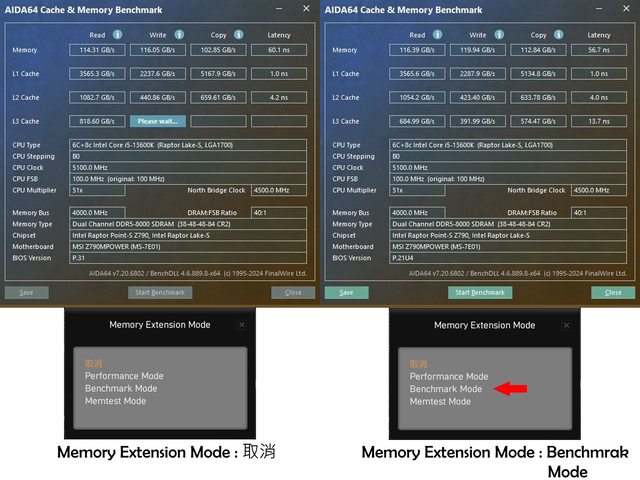This screenshot has height=480, width=640.
Task: Click the Read info icon in left window
Action: pyautogui.click(x=118, y=34)
